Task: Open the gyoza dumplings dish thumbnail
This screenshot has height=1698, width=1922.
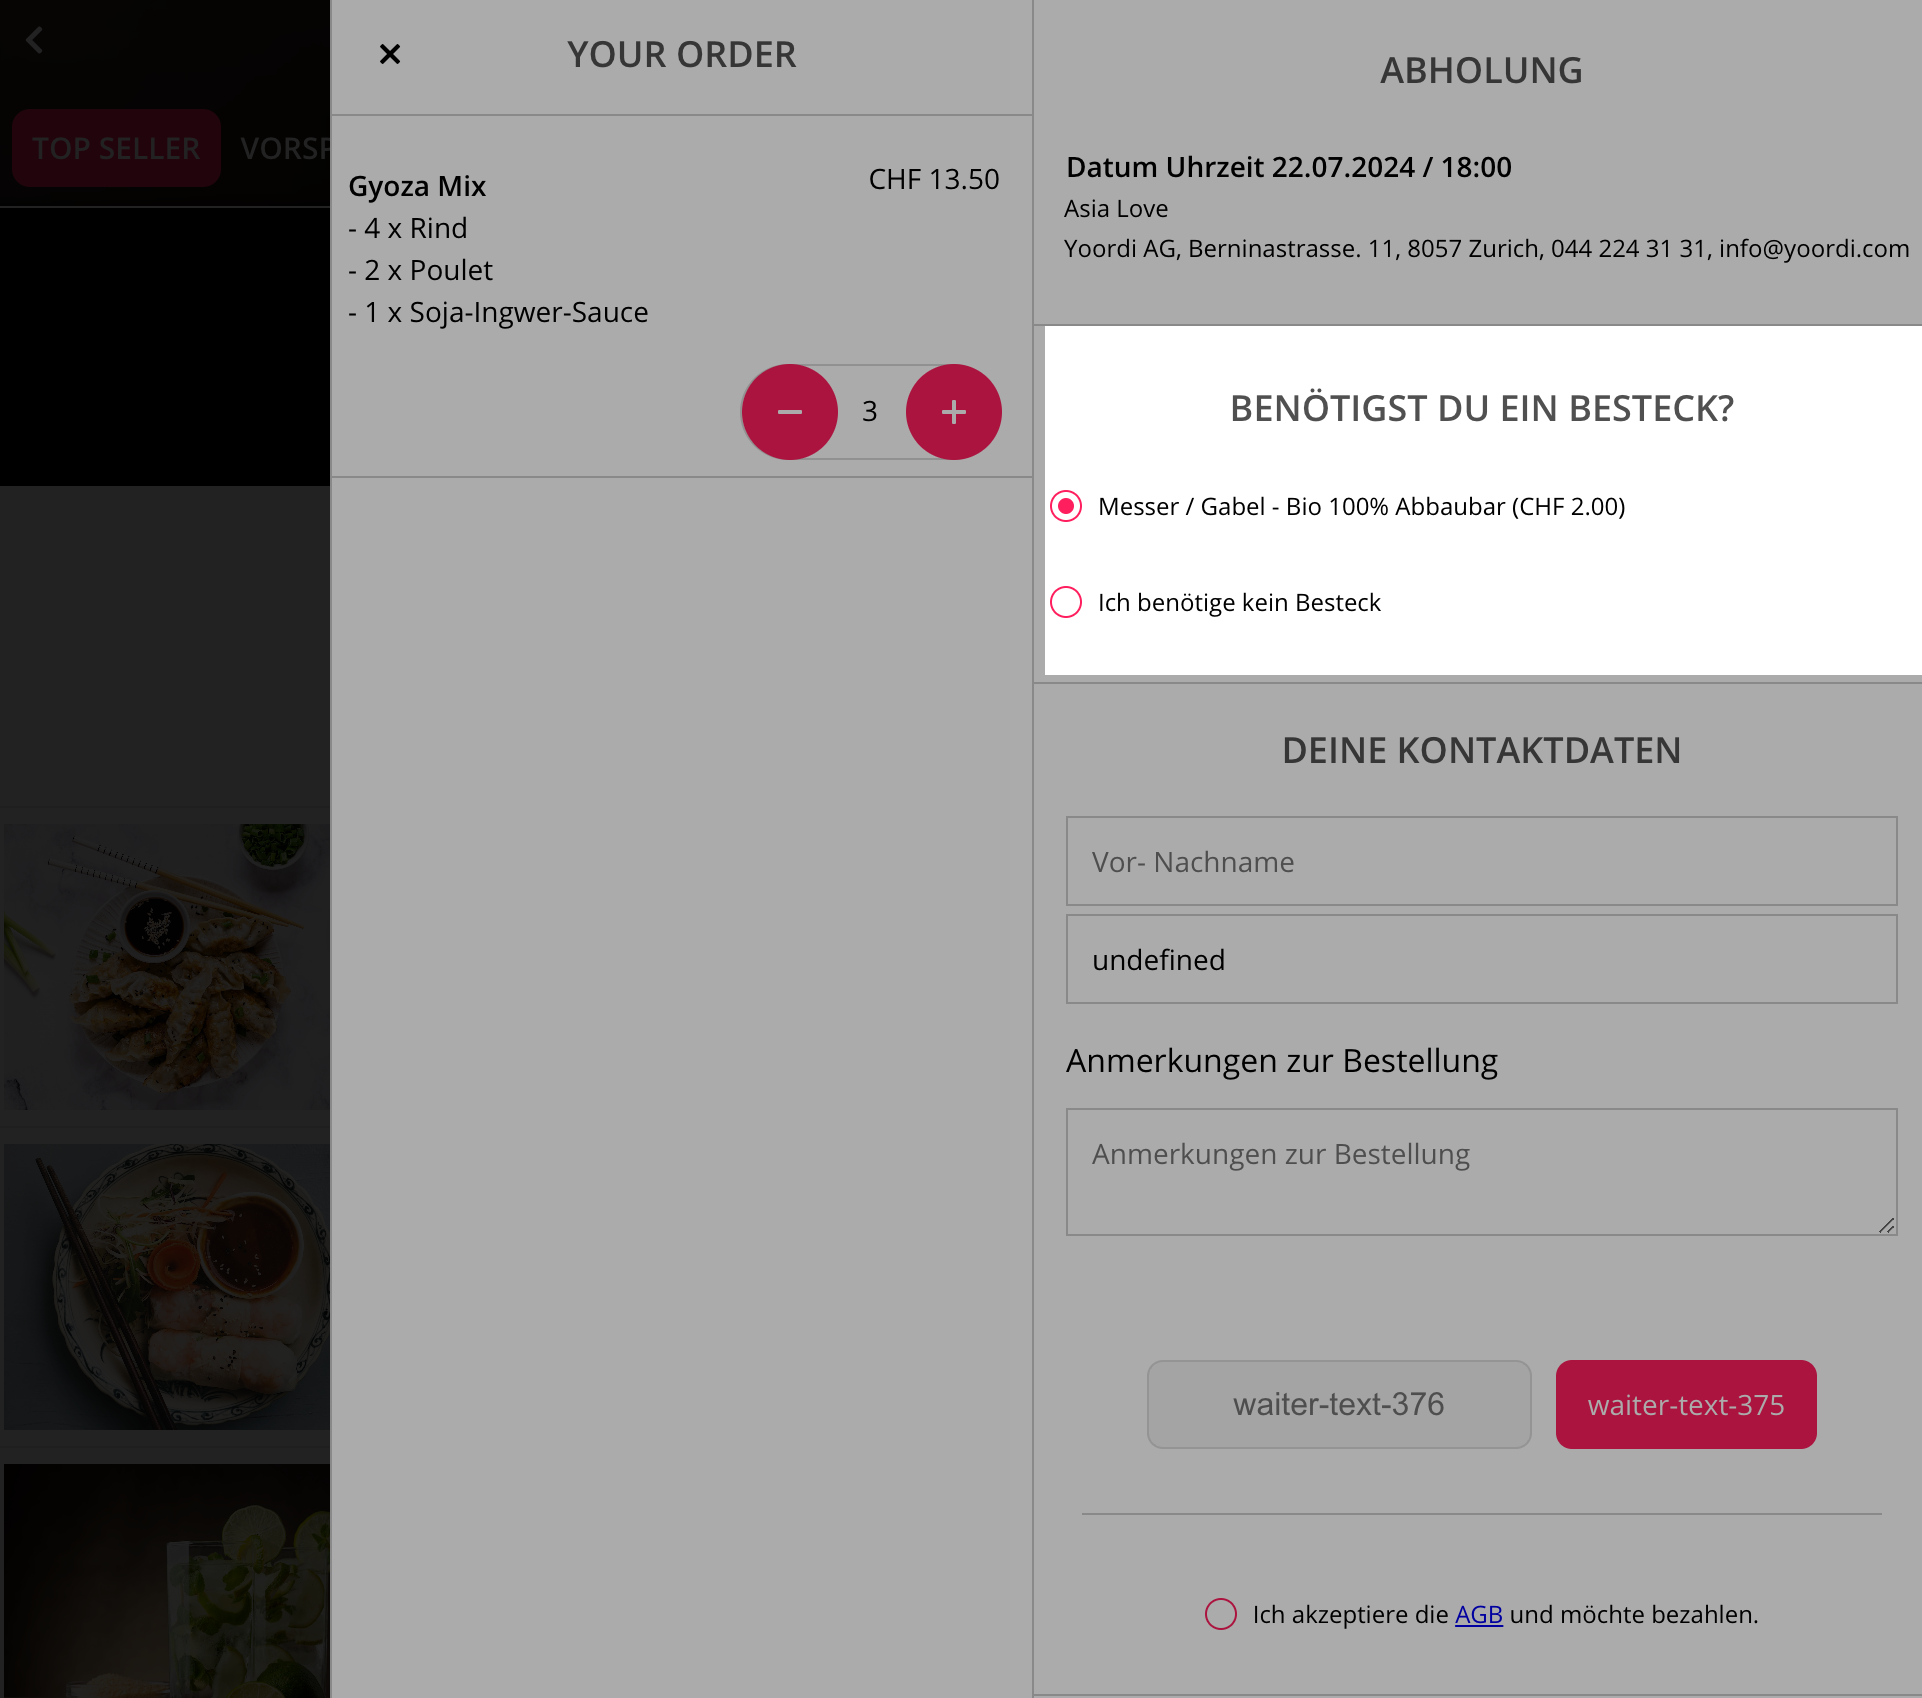Action: point(167,966)
